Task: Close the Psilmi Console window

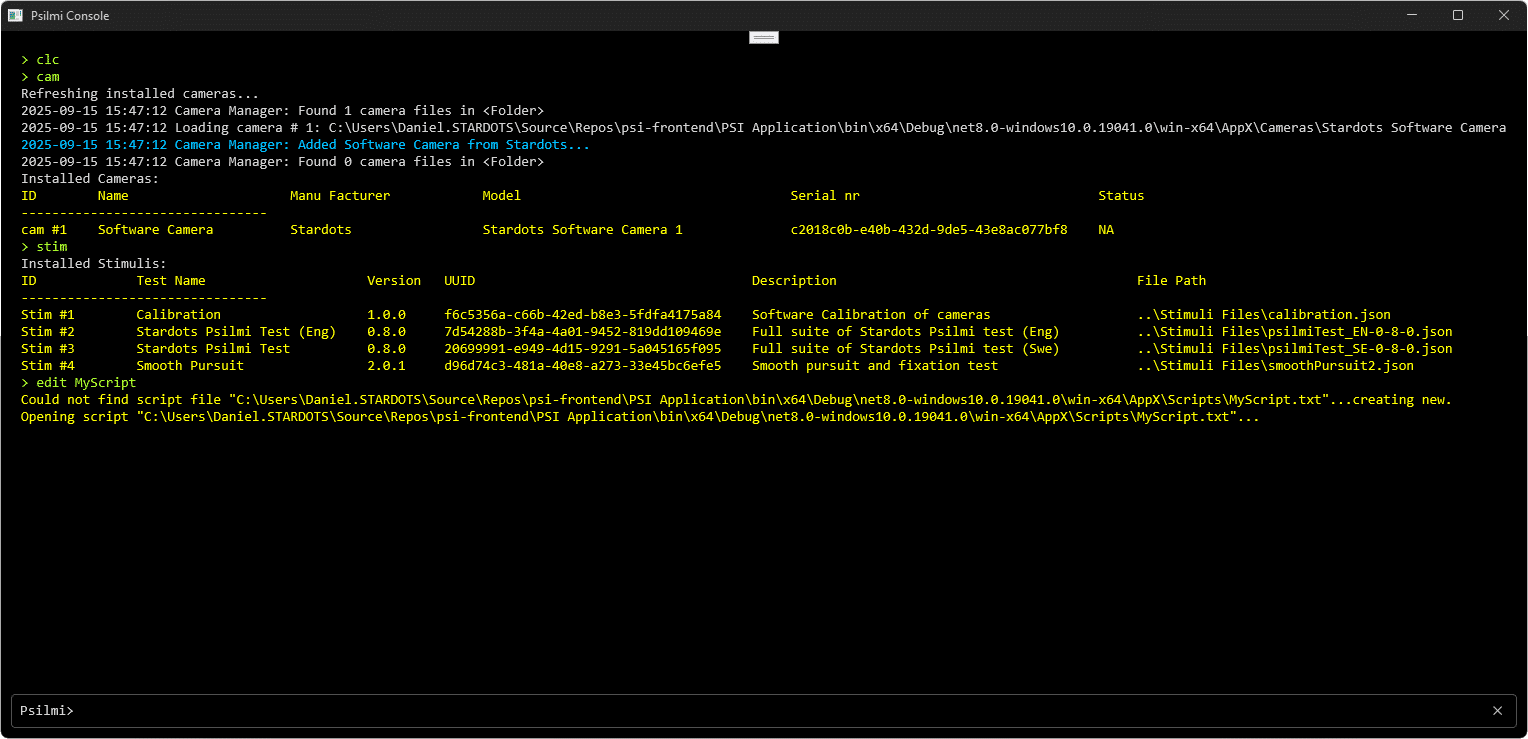Action: [x=1503, y=15]
